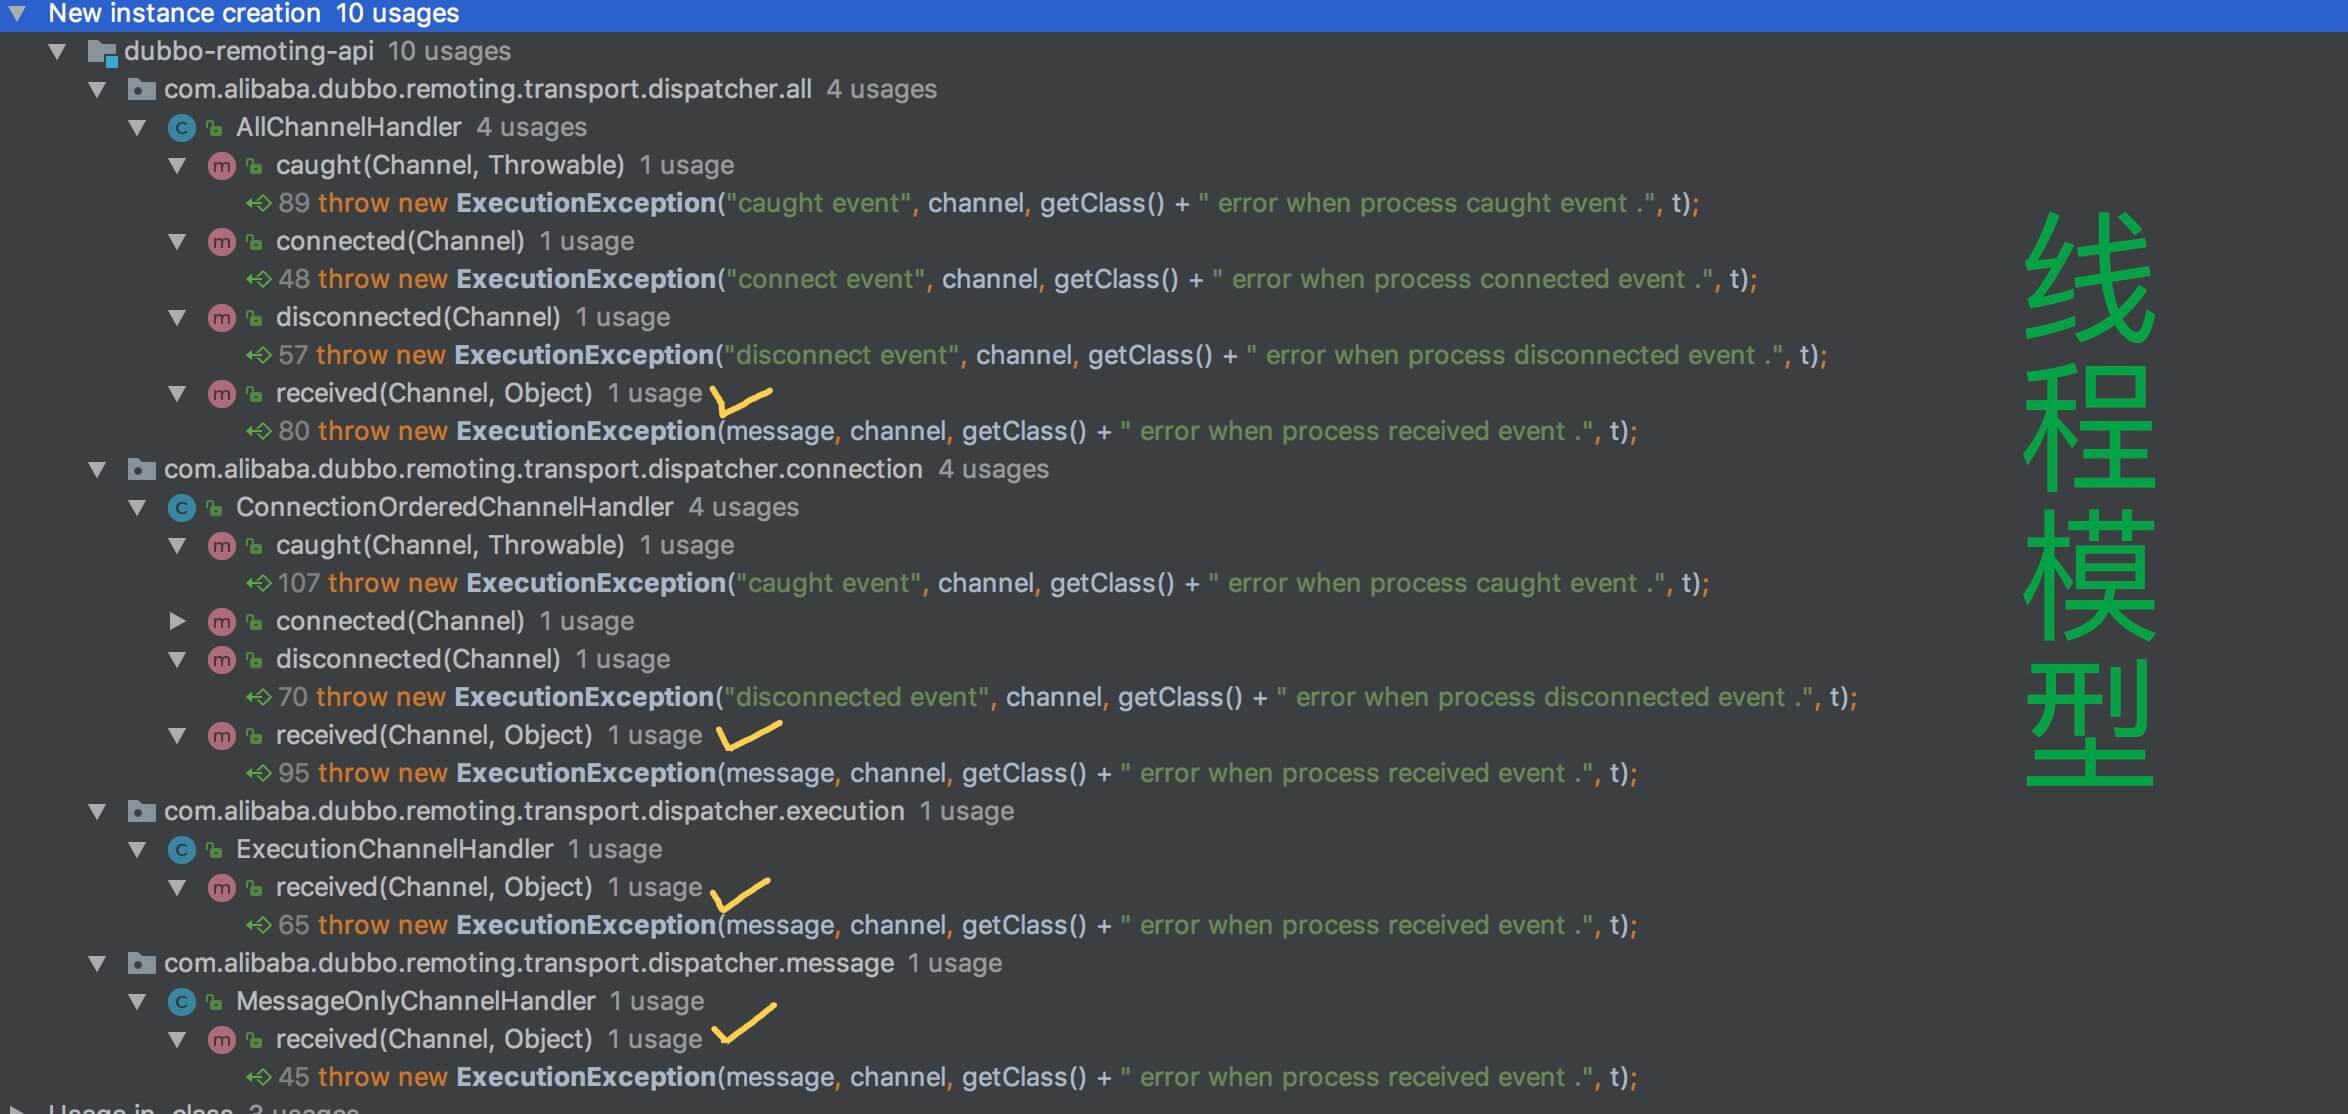This screenshot has width=2348, height=1114.
Task: Collapse the dispatcher.connection package node
Action: coord(97,470)
